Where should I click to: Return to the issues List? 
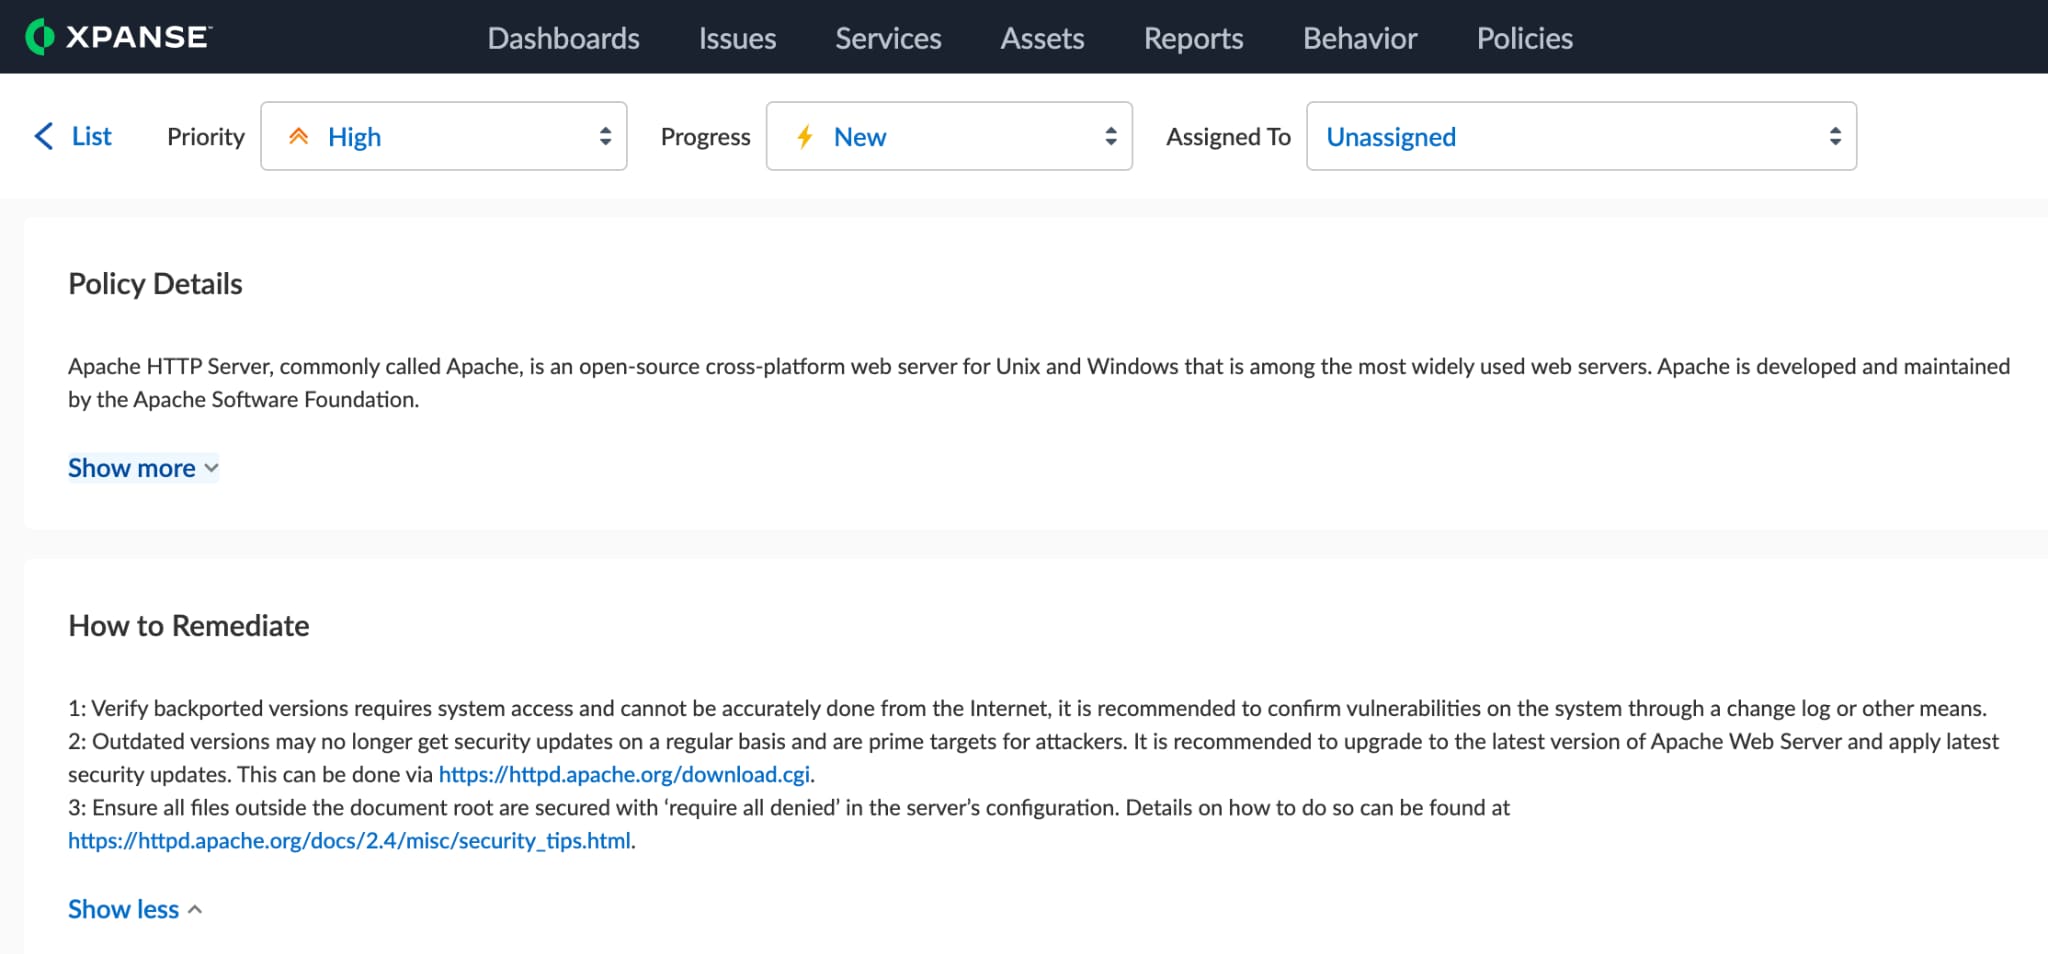[x=91, y=136]
